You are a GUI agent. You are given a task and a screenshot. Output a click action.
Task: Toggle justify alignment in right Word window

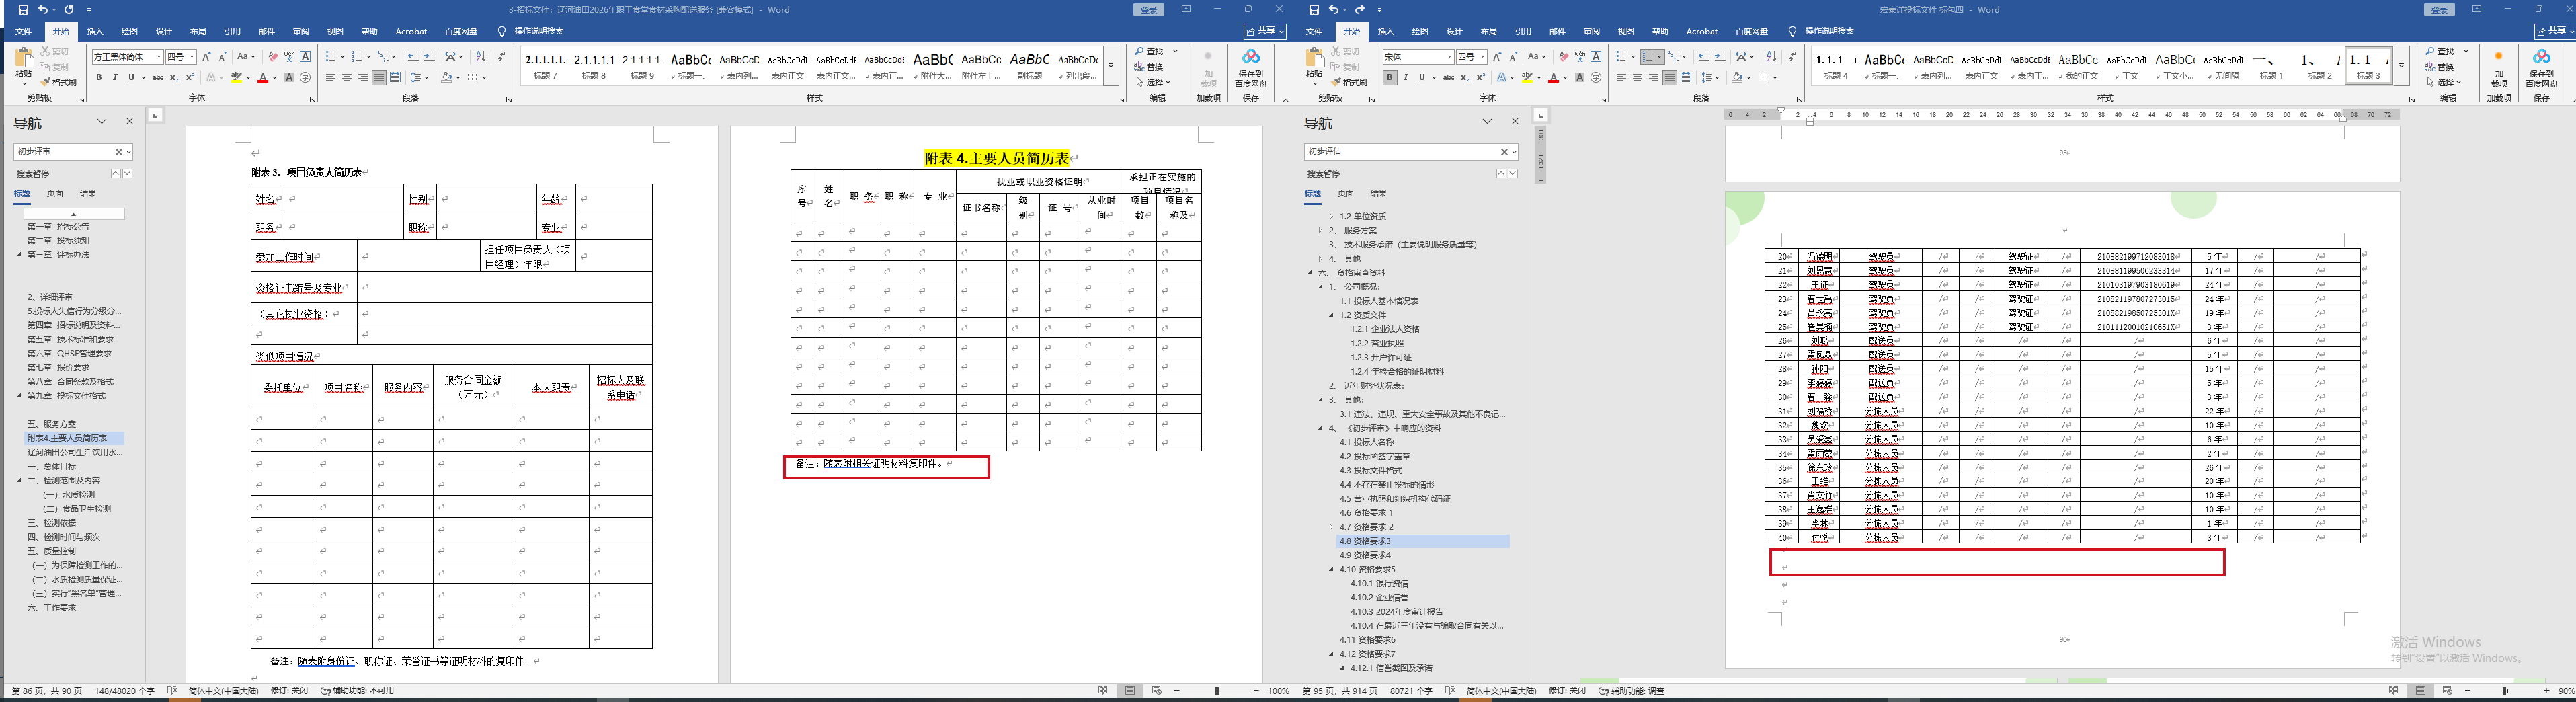pos(1669,77)
